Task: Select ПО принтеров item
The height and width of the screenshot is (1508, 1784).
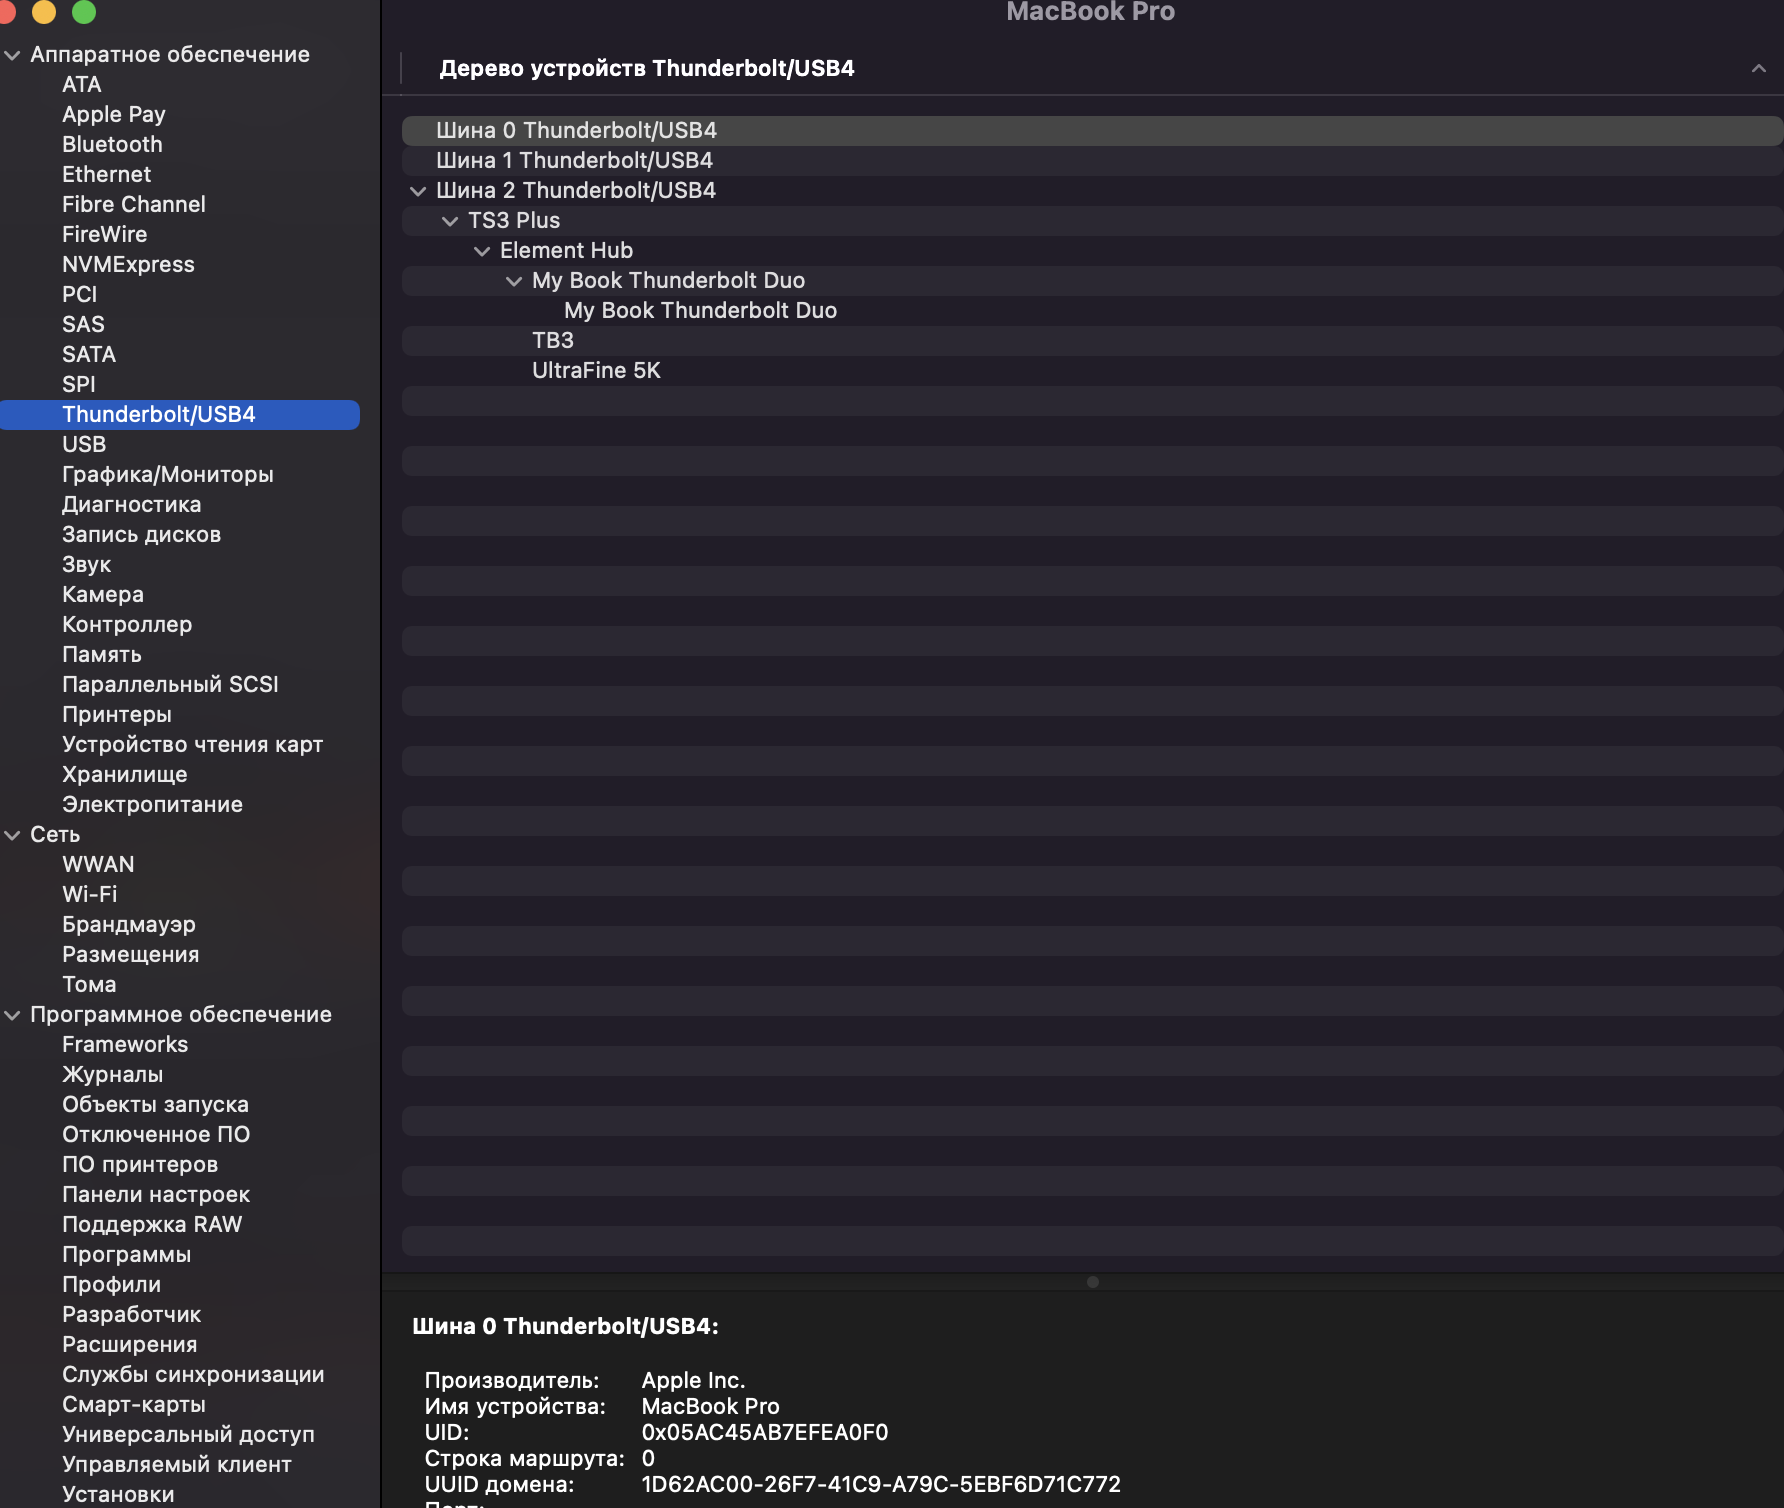Action: click(140, 1165)
